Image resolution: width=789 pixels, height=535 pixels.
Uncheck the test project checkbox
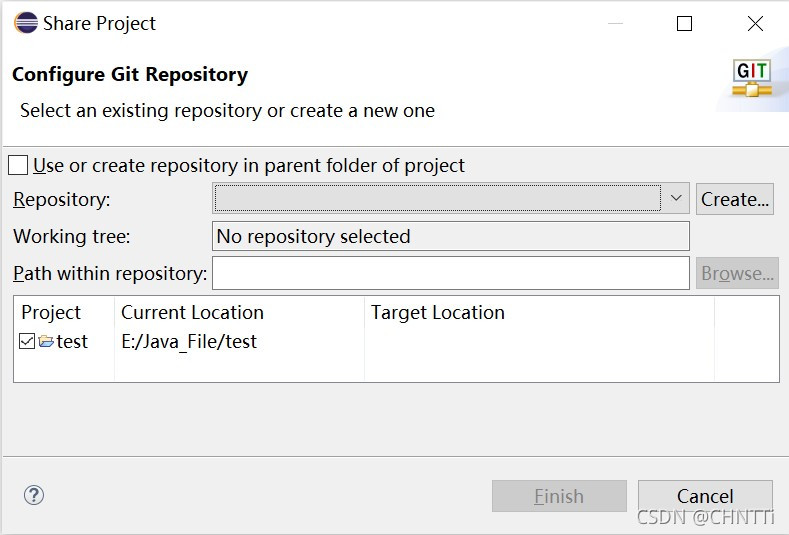click(27, 341)
